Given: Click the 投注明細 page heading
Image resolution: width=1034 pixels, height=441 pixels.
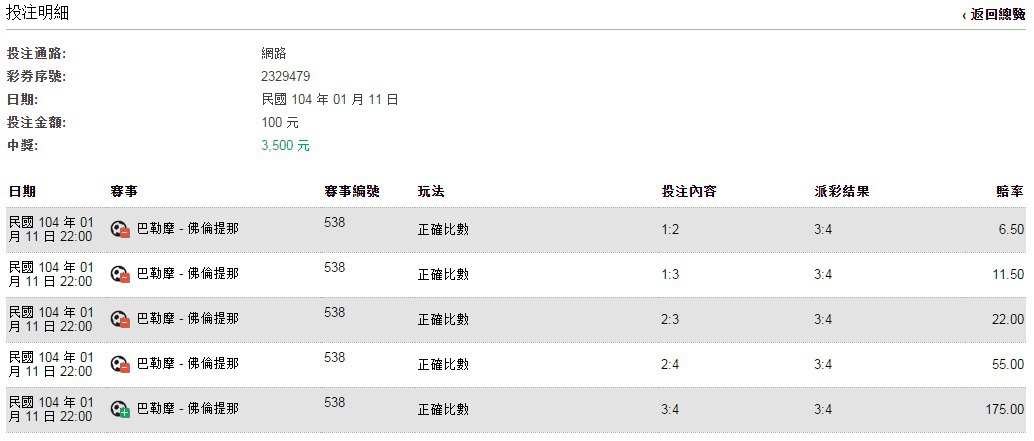Looking at the screenshot, I should click(38, 13).
